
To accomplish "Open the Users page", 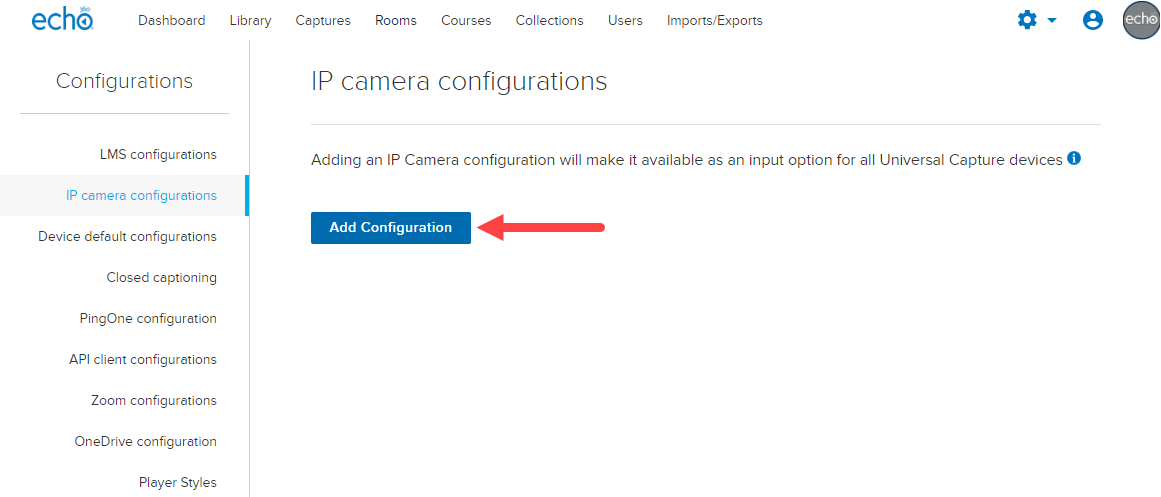I will (x=625, y=20).
